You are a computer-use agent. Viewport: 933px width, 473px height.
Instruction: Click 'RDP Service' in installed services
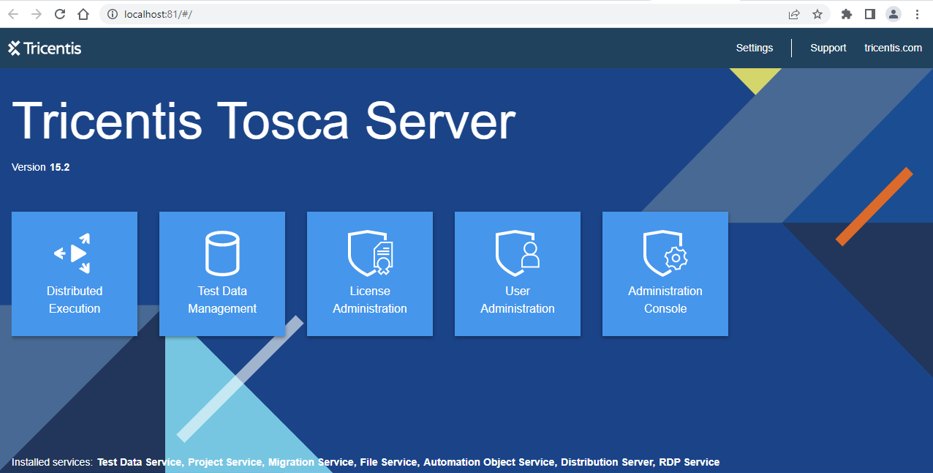tap(690, 462)
